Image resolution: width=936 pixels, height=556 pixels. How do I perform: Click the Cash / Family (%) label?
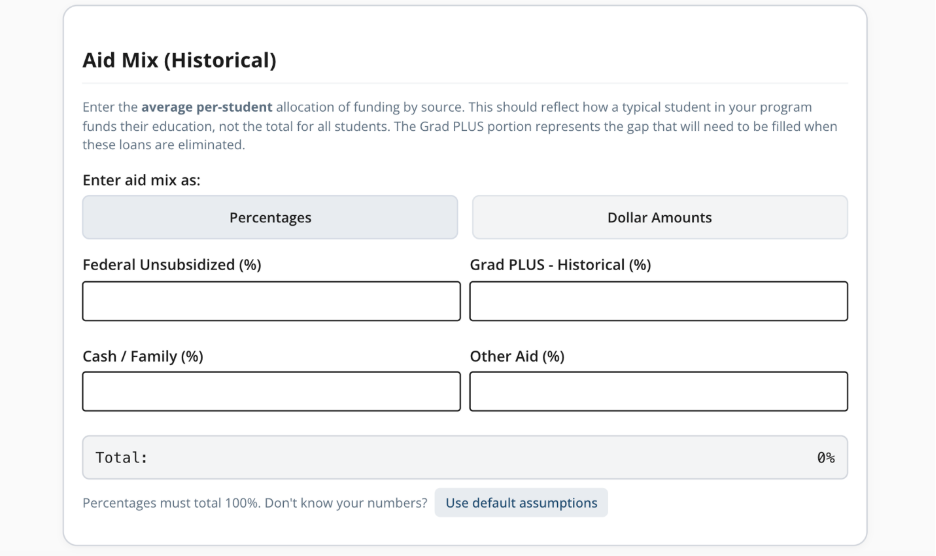pos(143,356)
